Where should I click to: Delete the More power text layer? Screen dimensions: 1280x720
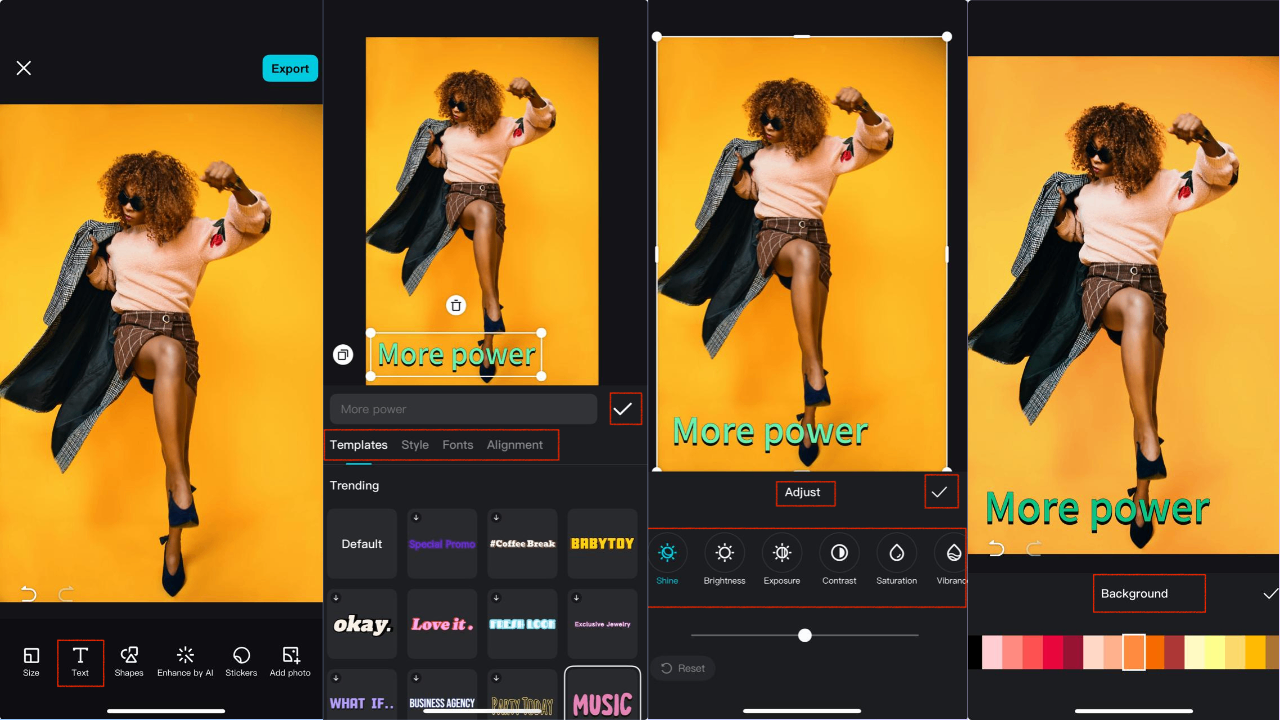pyautogui.click(x=456, y=305)
